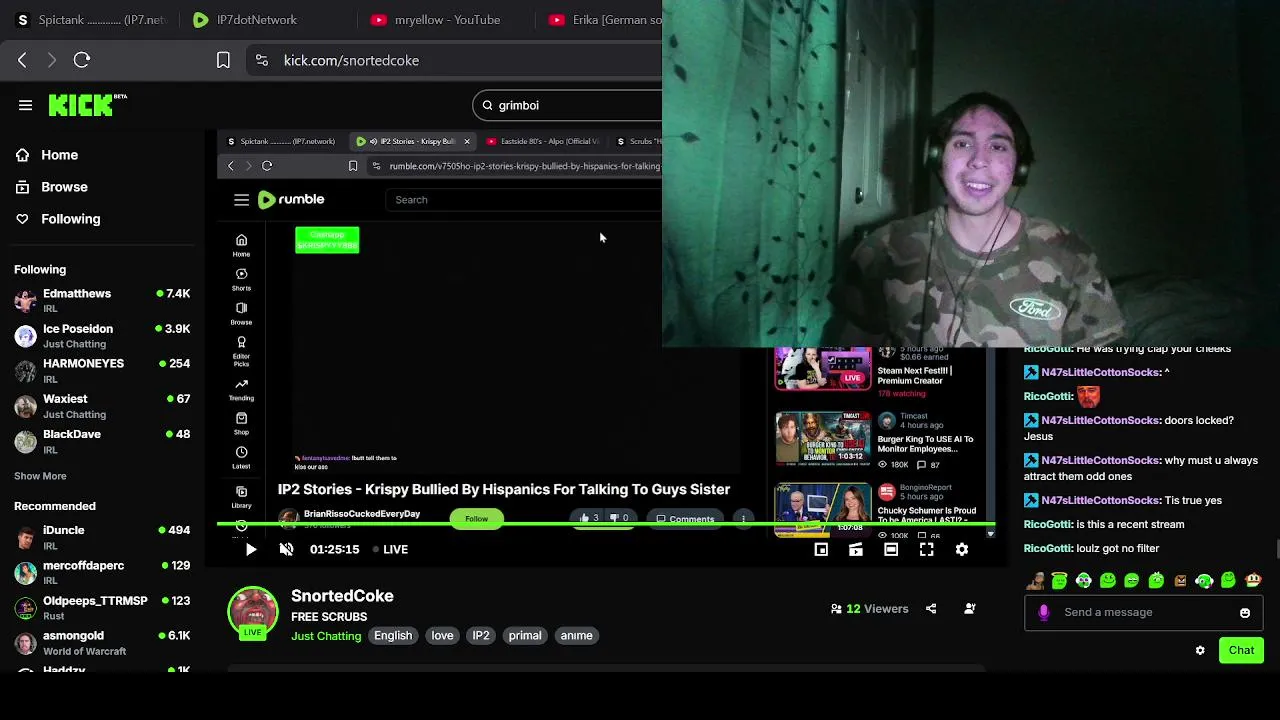Open the BlackDave channel
The height and width of the screenshot is (720, 1280).
tap(102, 441)
